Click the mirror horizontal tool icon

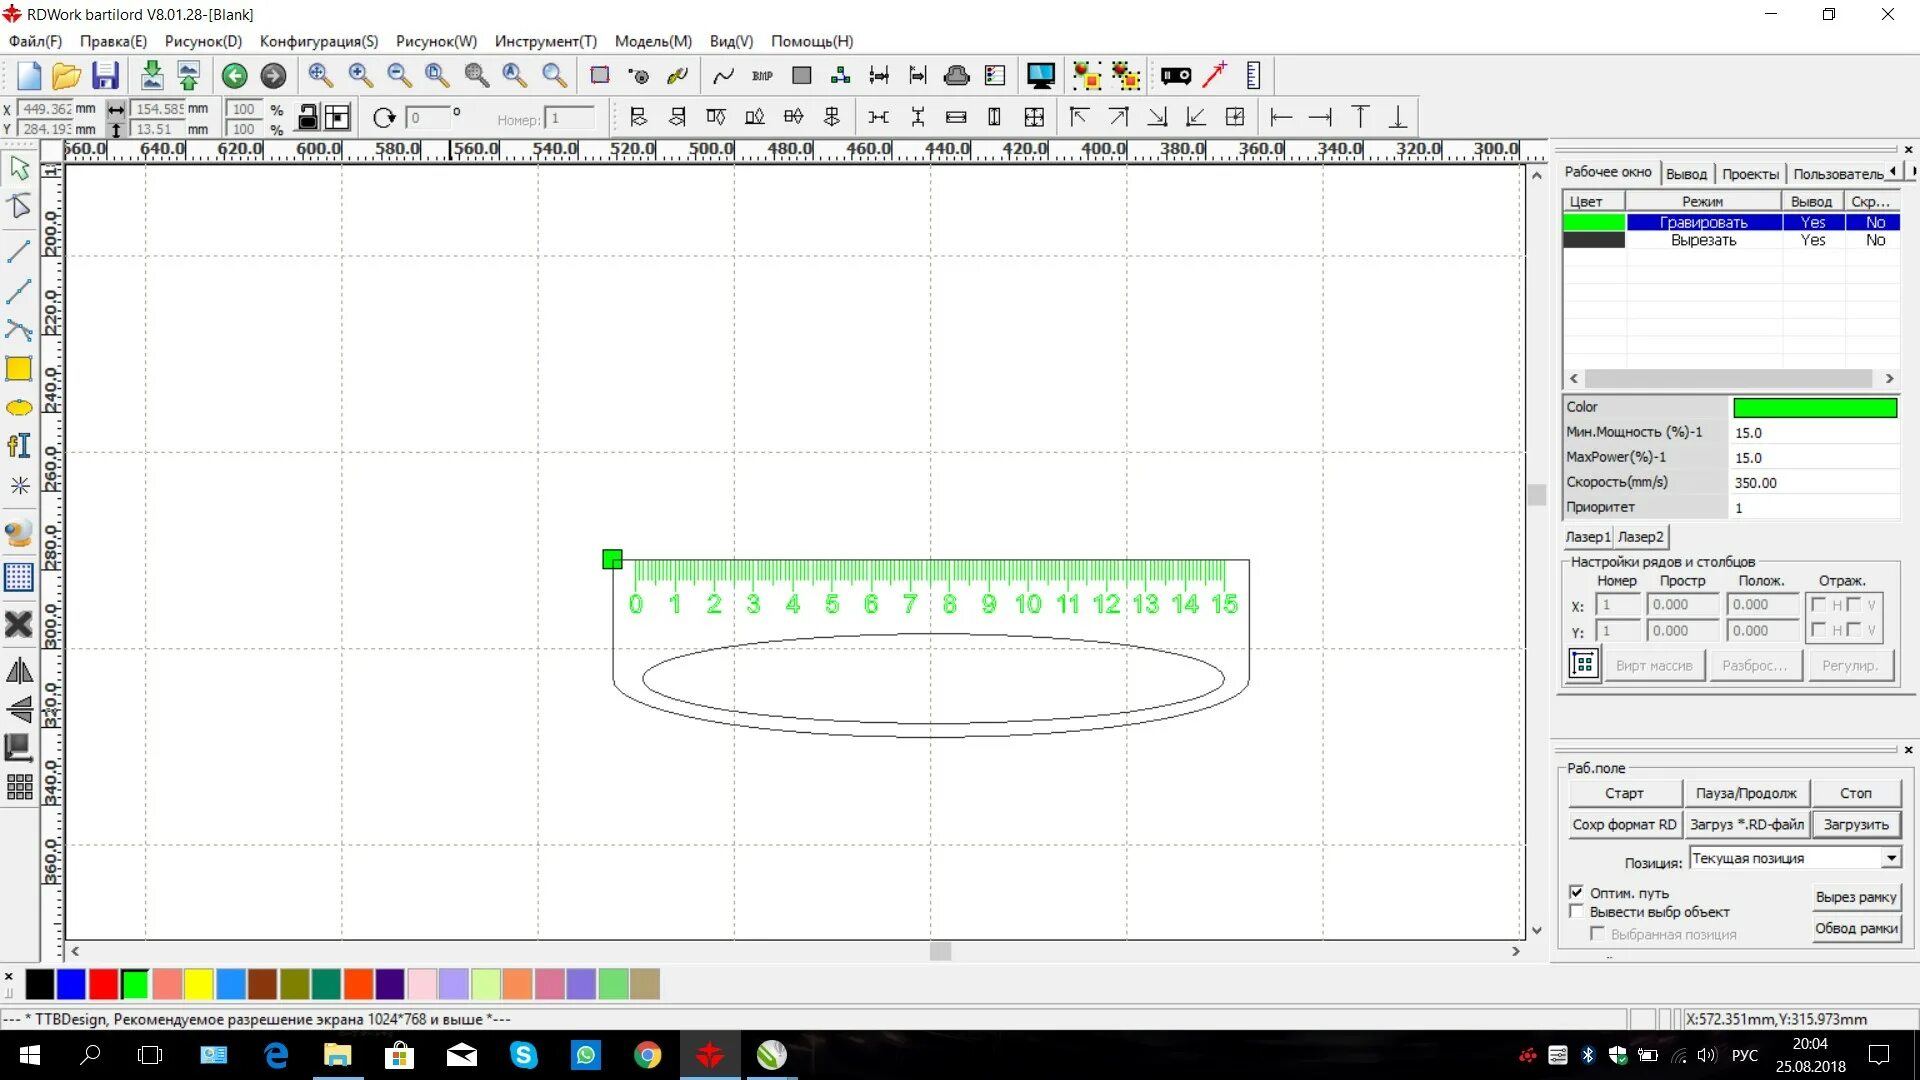(19, 671)
